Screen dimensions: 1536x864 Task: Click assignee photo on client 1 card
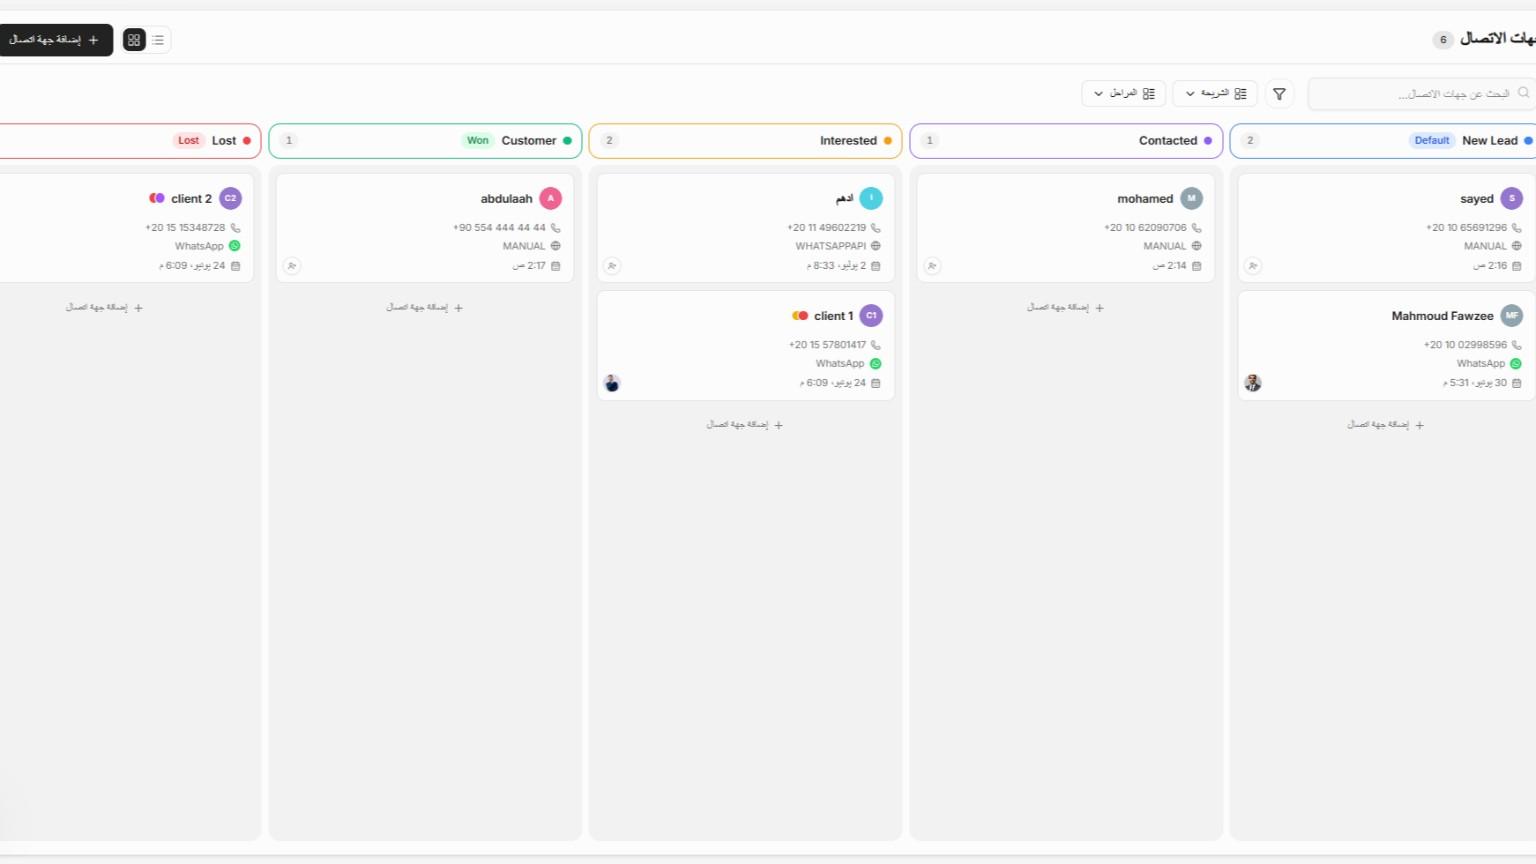click(612, 383)
